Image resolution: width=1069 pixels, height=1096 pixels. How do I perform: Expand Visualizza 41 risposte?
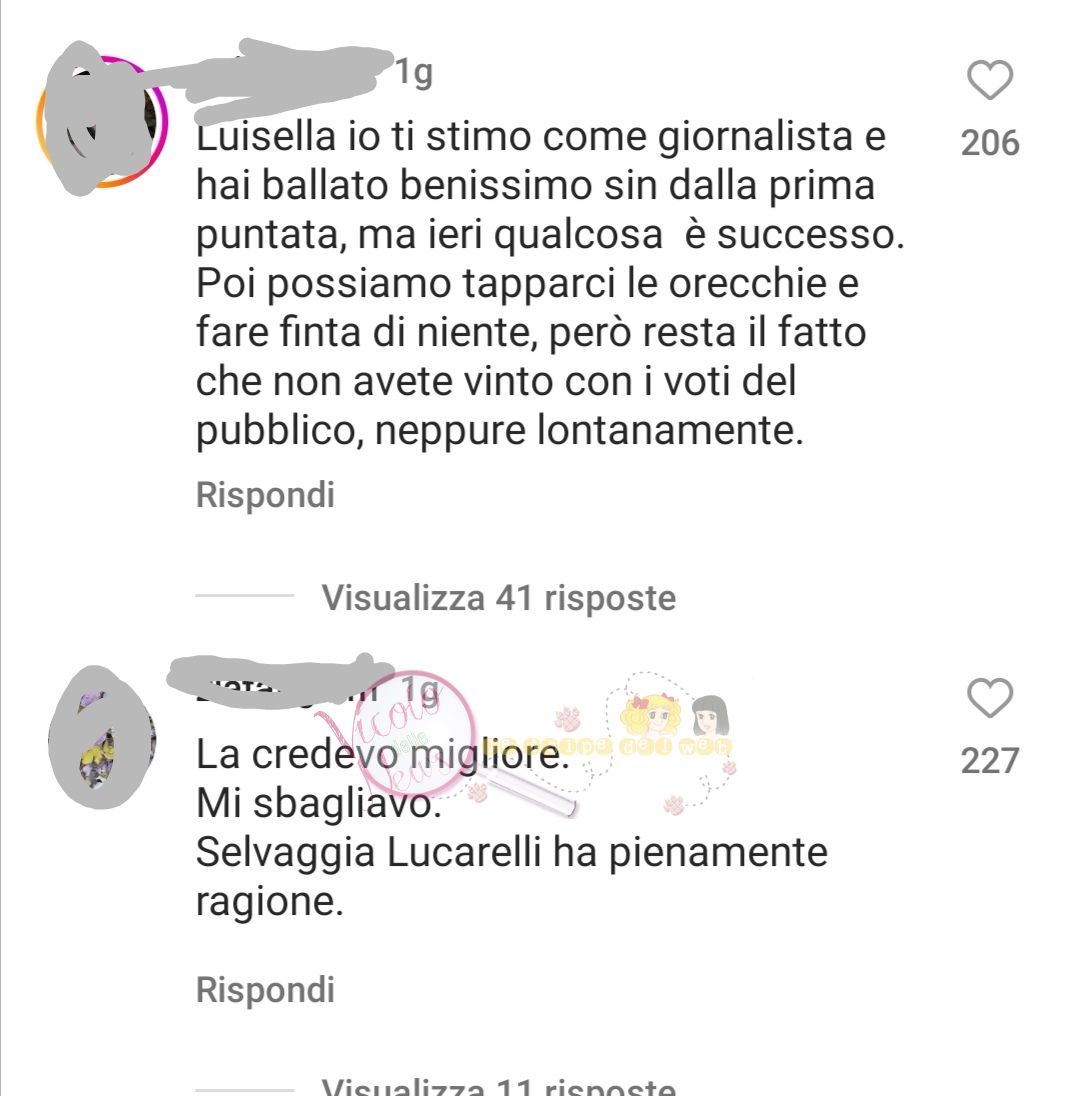[x=498, y=598]
